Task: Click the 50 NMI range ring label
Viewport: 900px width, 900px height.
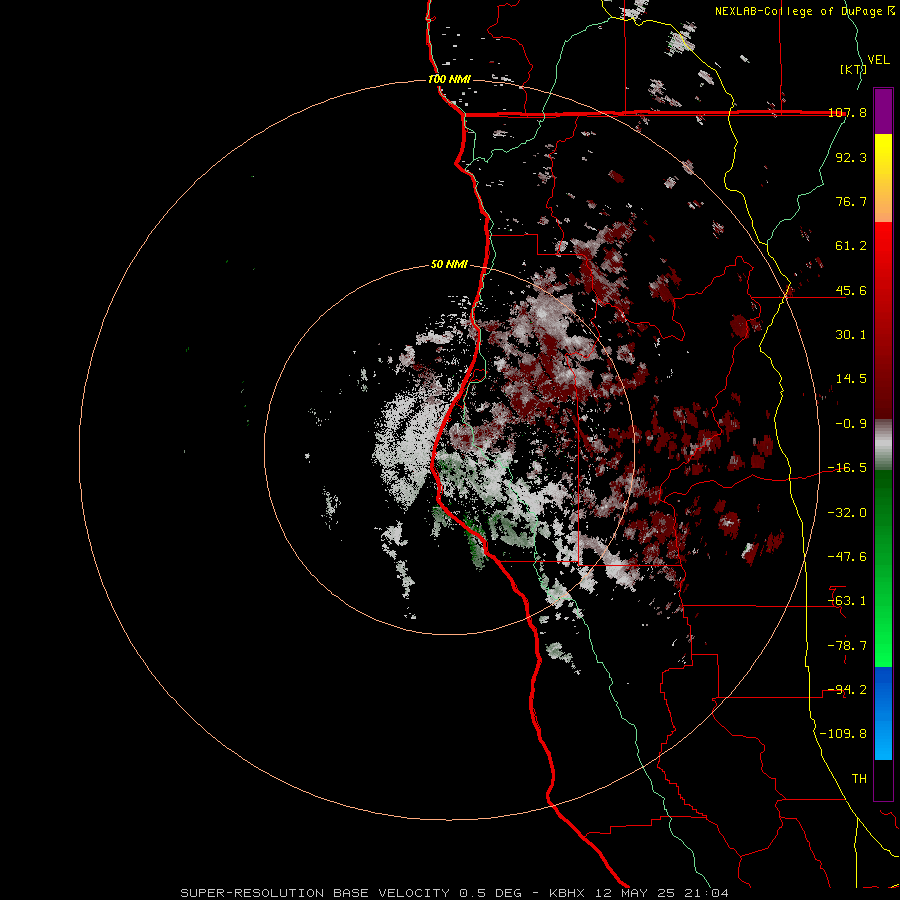Action: (449, 265)
